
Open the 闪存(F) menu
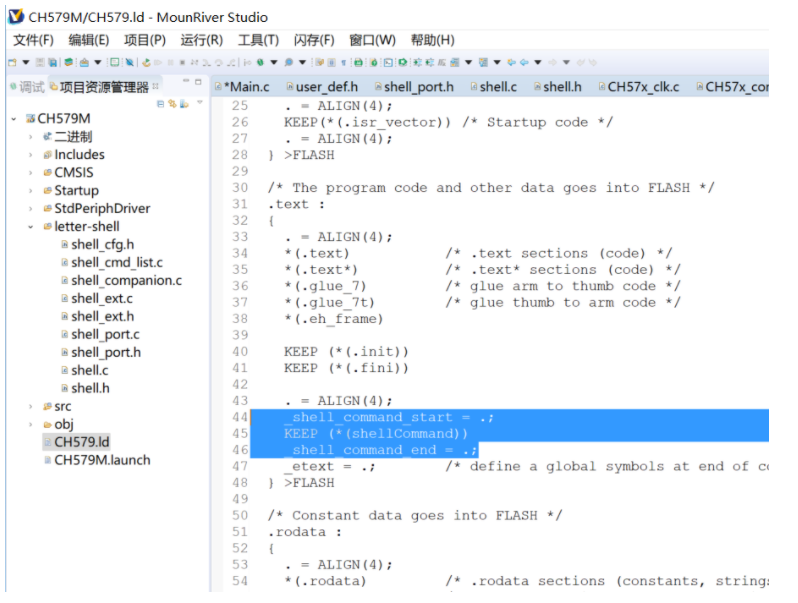313,40
